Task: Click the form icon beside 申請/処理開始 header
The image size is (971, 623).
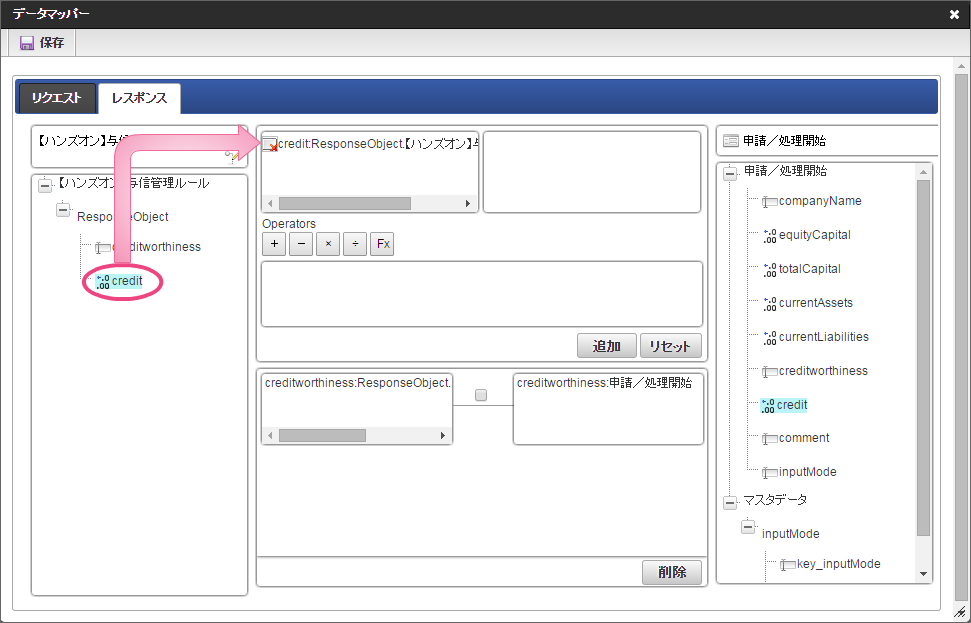Action: tap(731, 141)
